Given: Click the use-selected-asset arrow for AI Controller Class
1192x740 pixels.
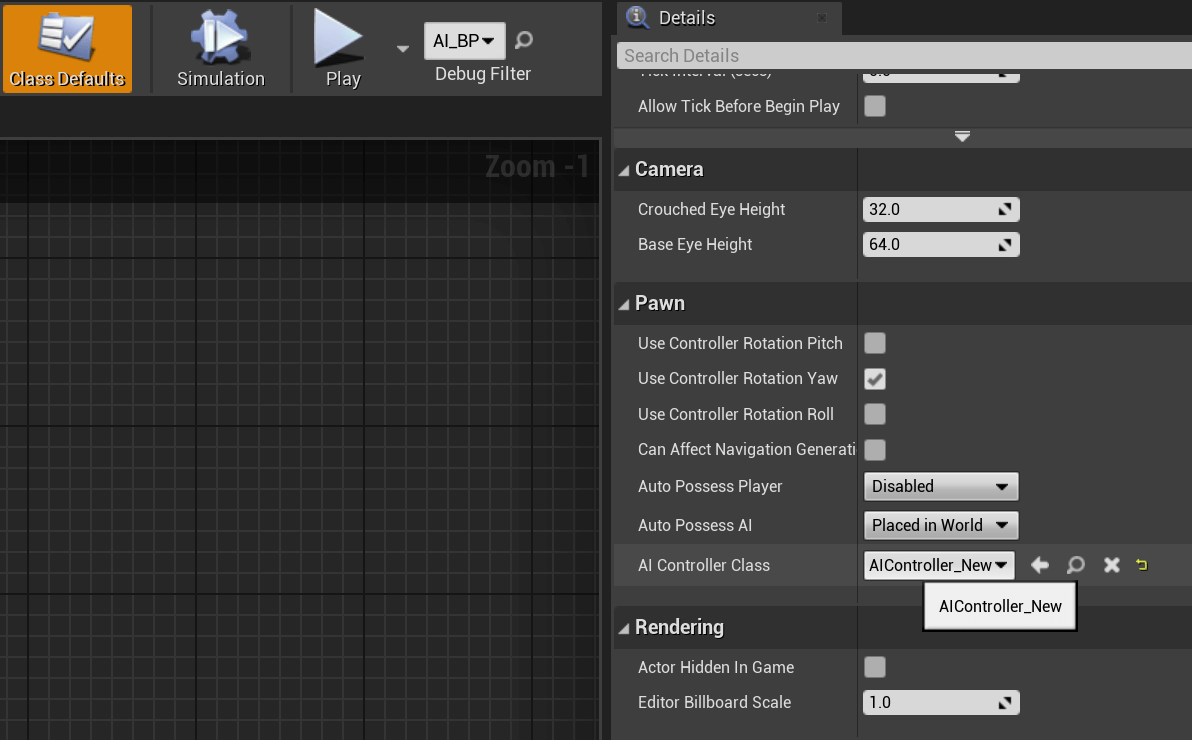Looking at the screenshot, I should click(x=1040, y=565).
